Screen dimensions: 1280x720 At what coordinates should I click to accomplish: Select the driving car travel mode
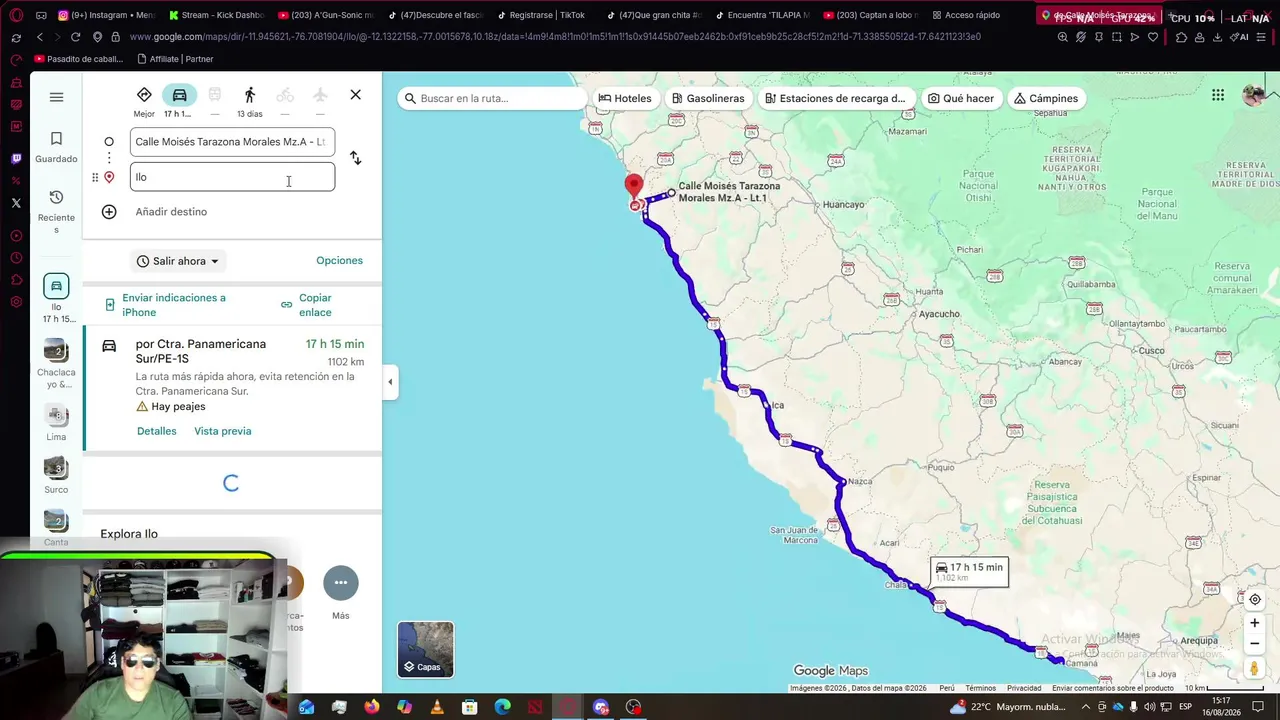(x=179, y=101)
